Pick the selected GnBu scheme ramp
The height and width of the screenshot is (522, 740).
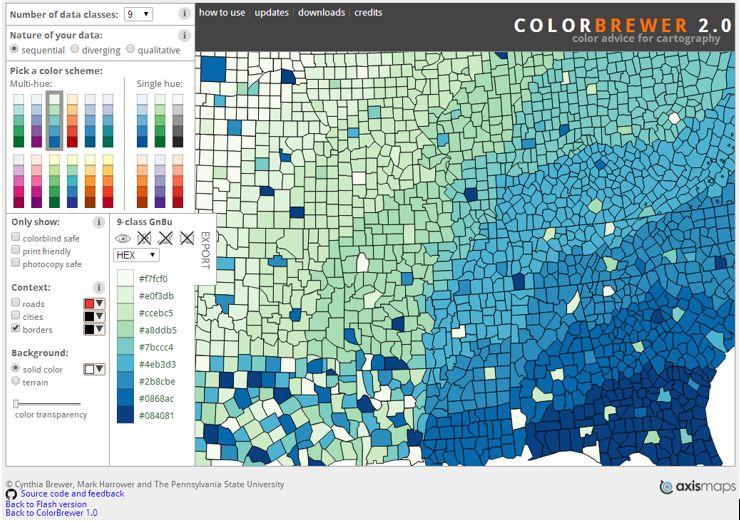tap(54, 121)
